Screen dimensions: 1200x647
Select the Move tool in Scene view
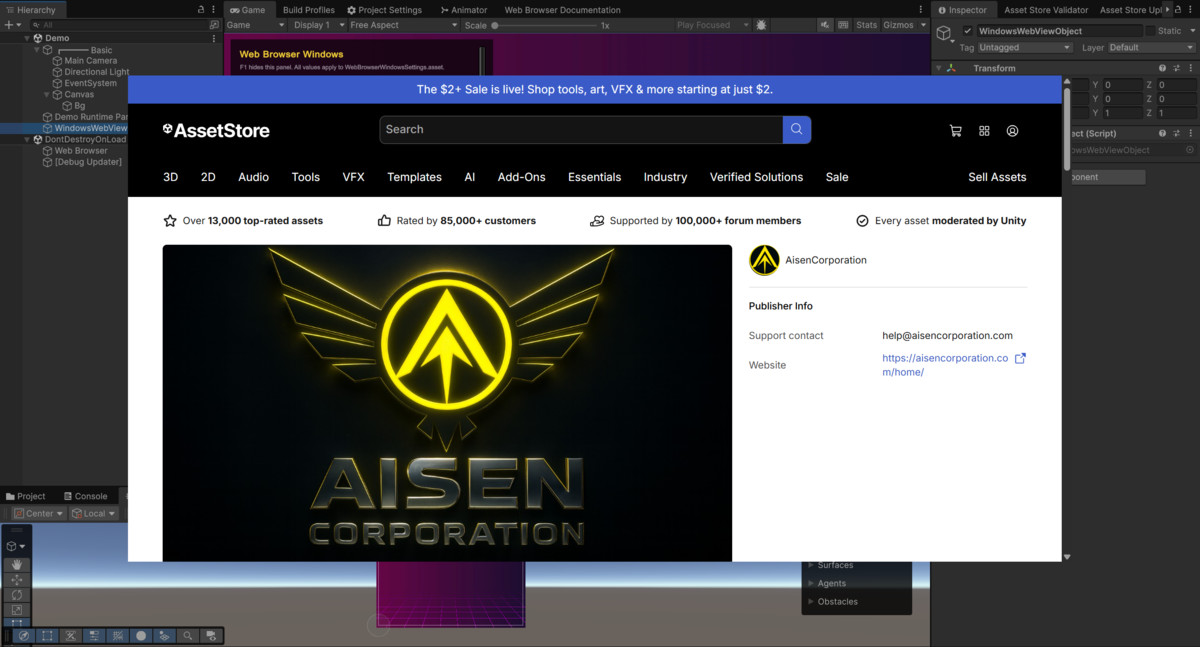(x=17, y=580)
